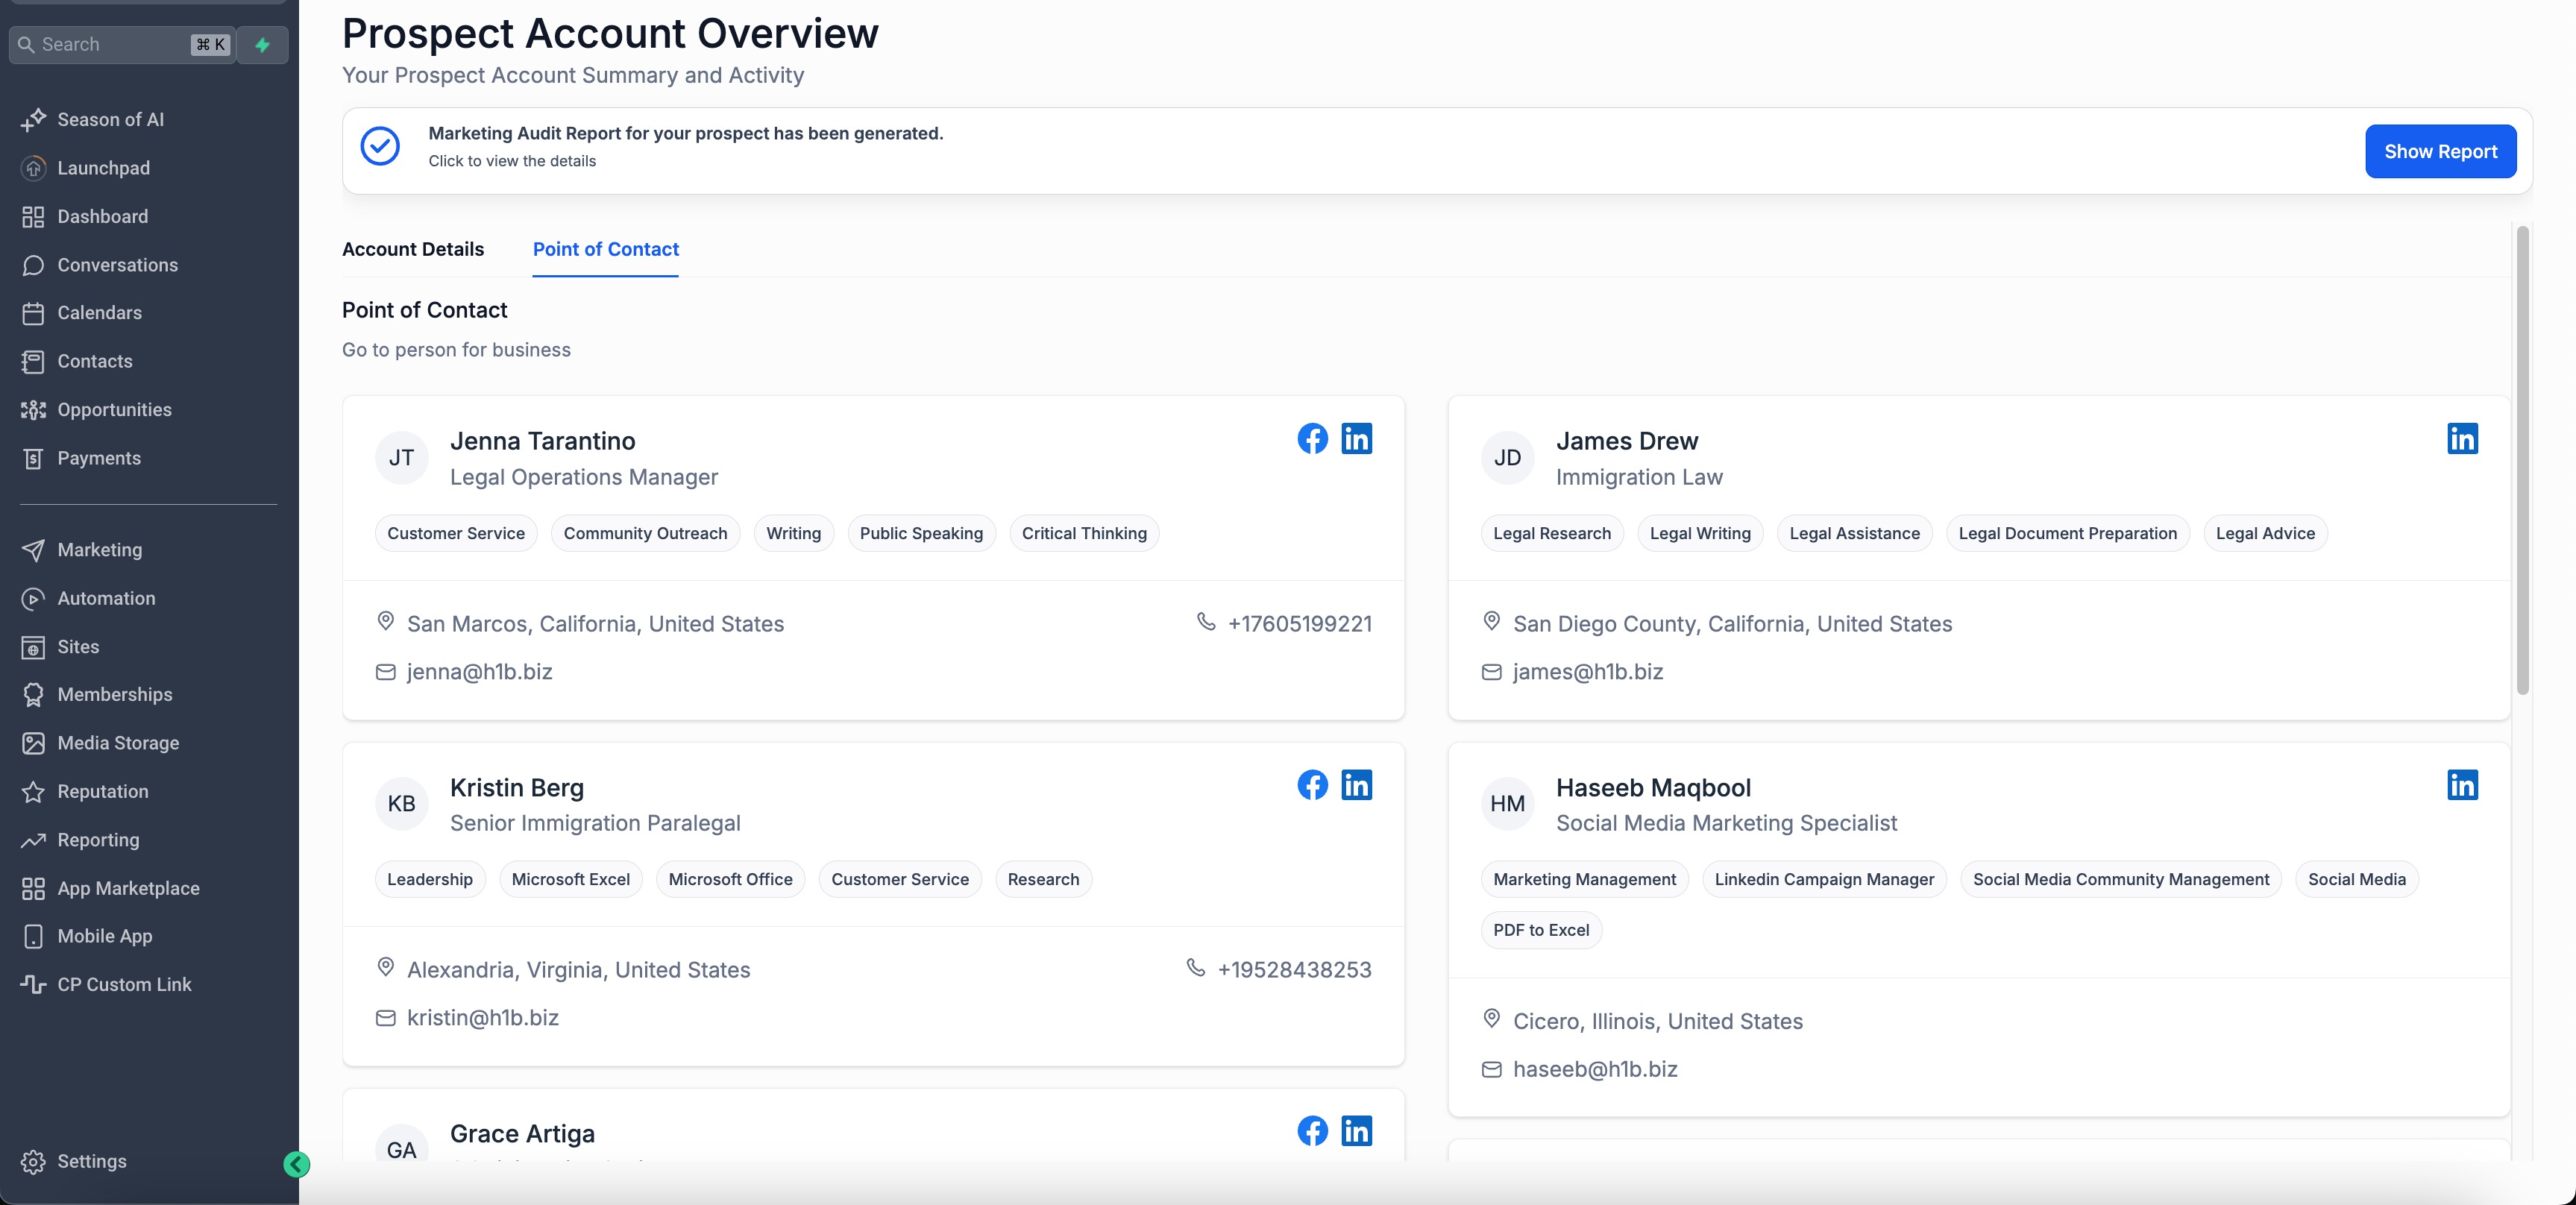The image size is (2576, 1205).
Task: Click the green lightning bolt quick-action icon
Action: 263,45
